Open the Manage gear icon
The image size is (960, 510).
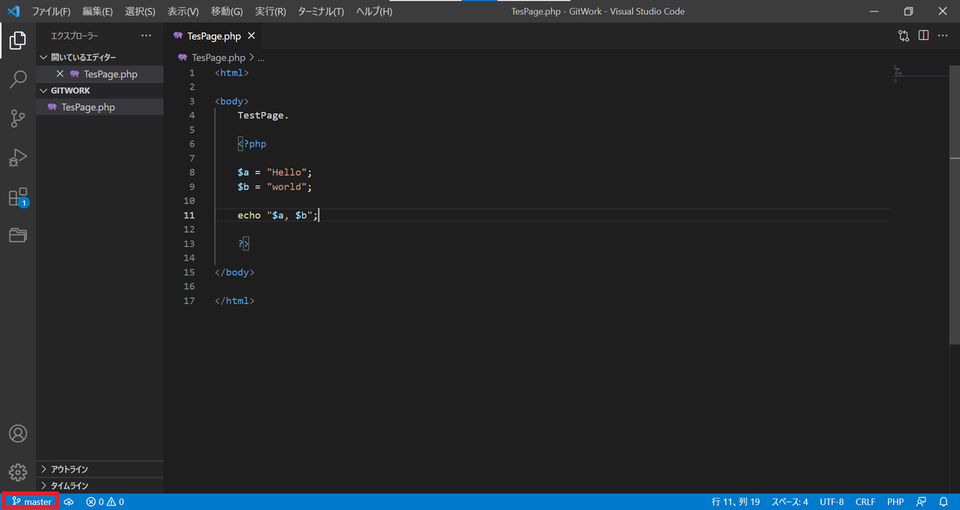coord(18,472)
